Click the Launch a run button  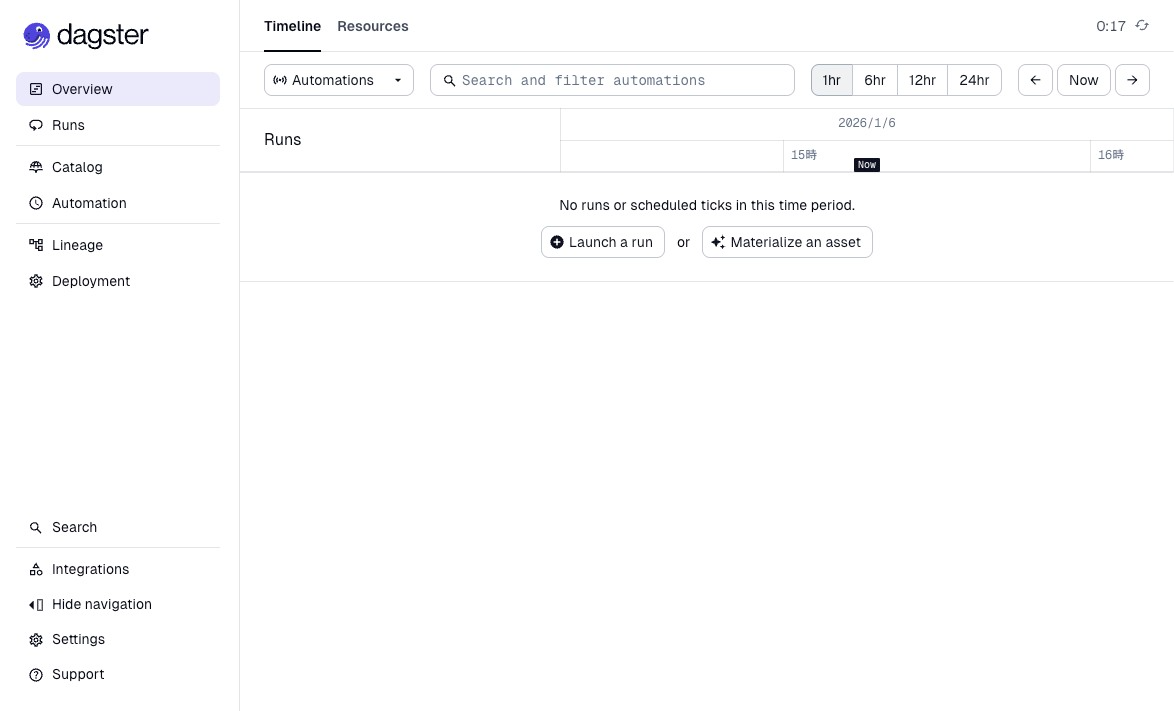tap(602, 242)
